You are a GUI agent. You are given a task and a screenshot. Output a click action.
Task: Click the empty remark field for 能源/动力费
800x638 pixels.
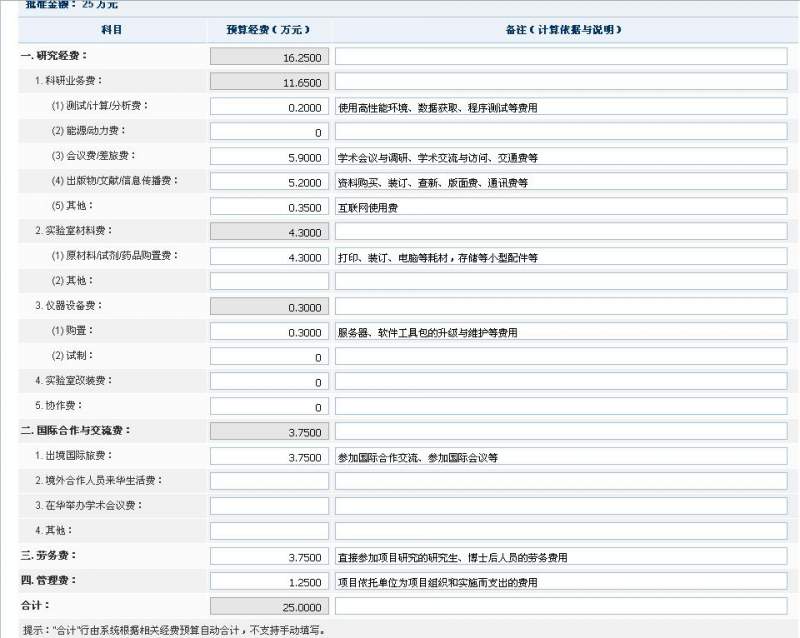(561, 132)
